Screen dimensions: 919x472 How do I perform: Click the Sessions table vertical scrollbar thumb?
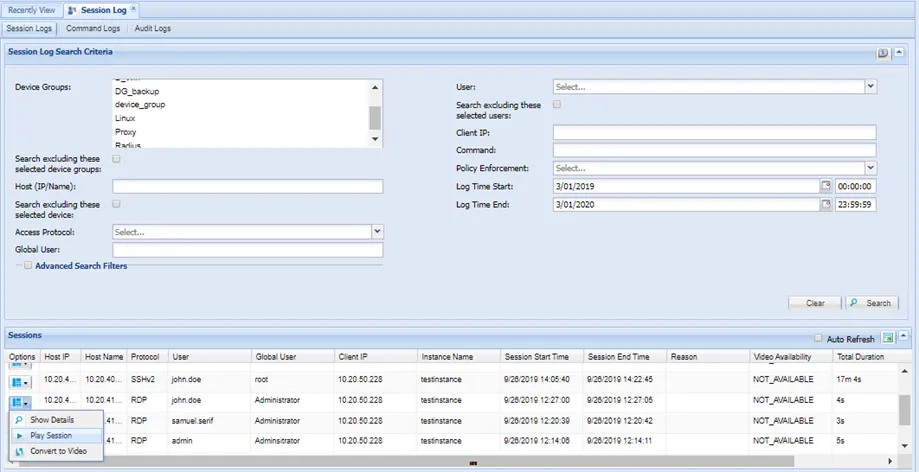(905, 409)
